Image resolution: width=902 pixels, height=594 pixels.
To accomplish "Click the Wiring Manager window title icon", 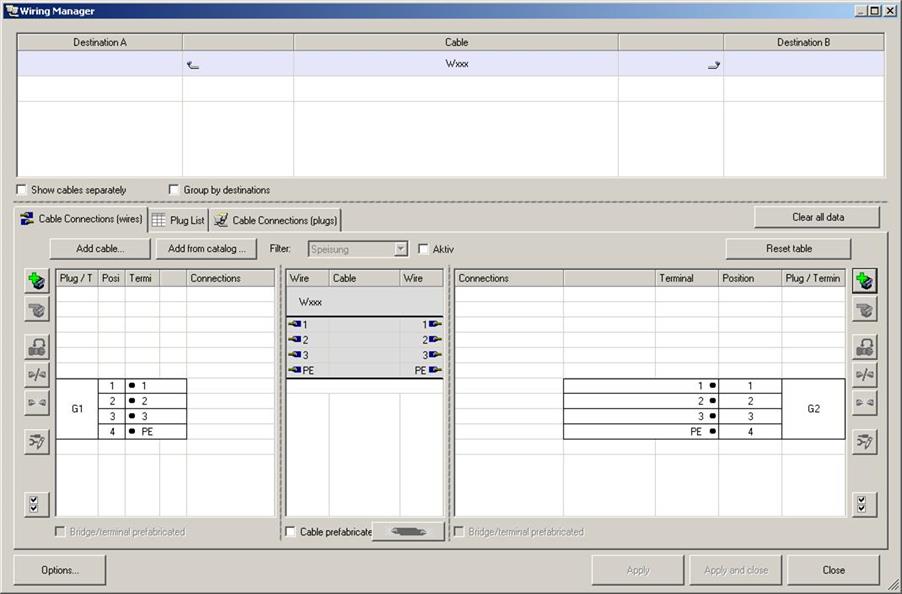I will pos(12,11).
